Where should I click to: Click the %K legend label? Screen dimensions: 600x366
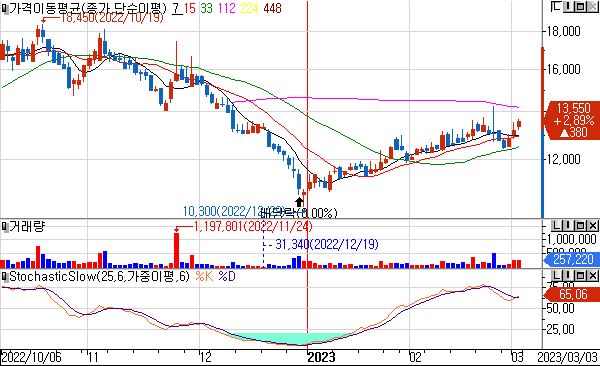(204, 276)
